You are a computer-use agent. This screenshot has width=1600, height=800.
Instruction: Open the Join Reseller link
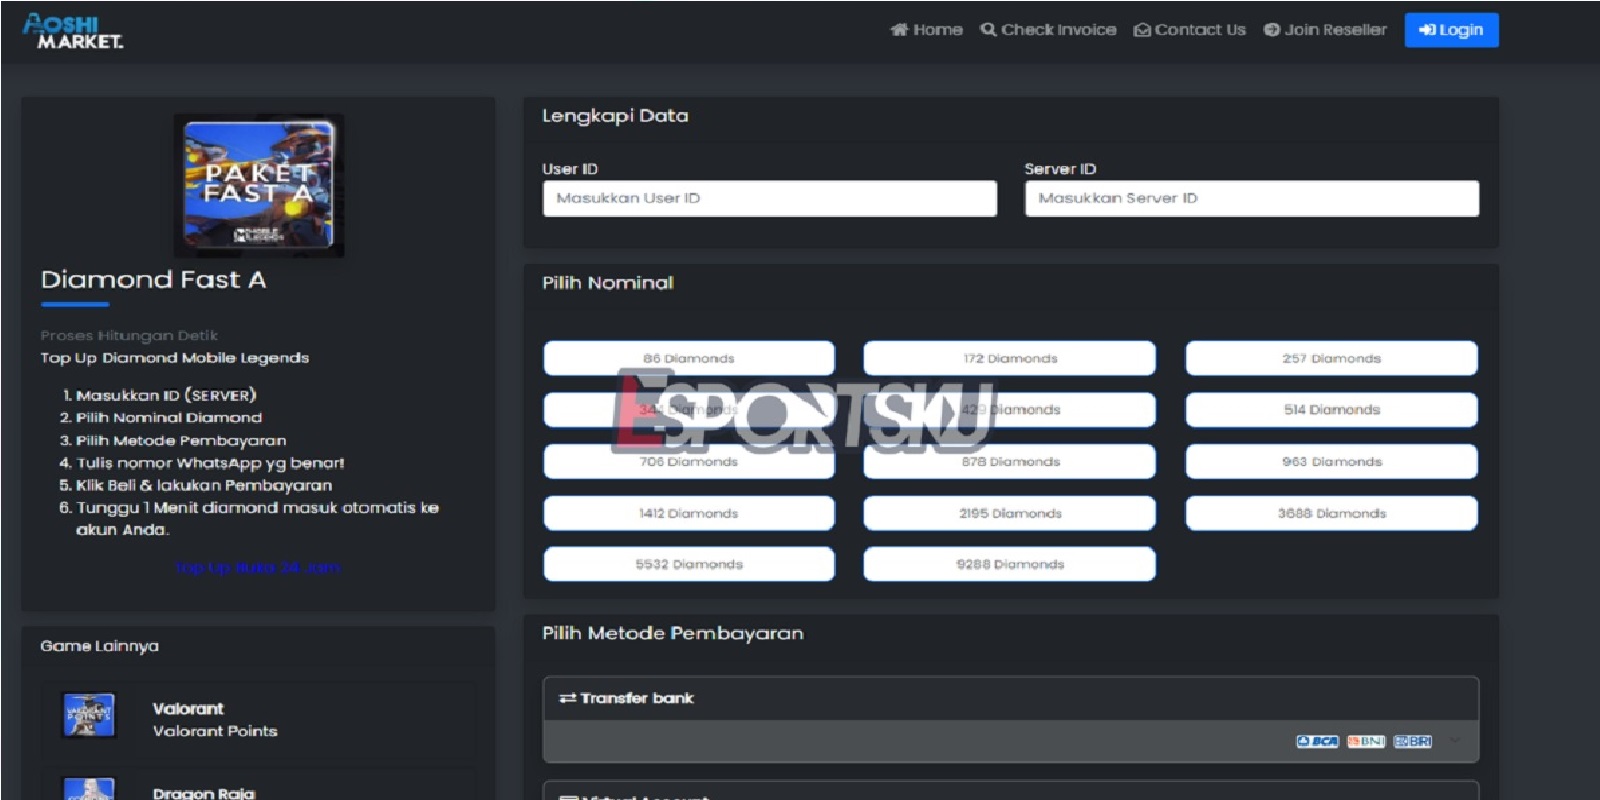point(1325,30)
